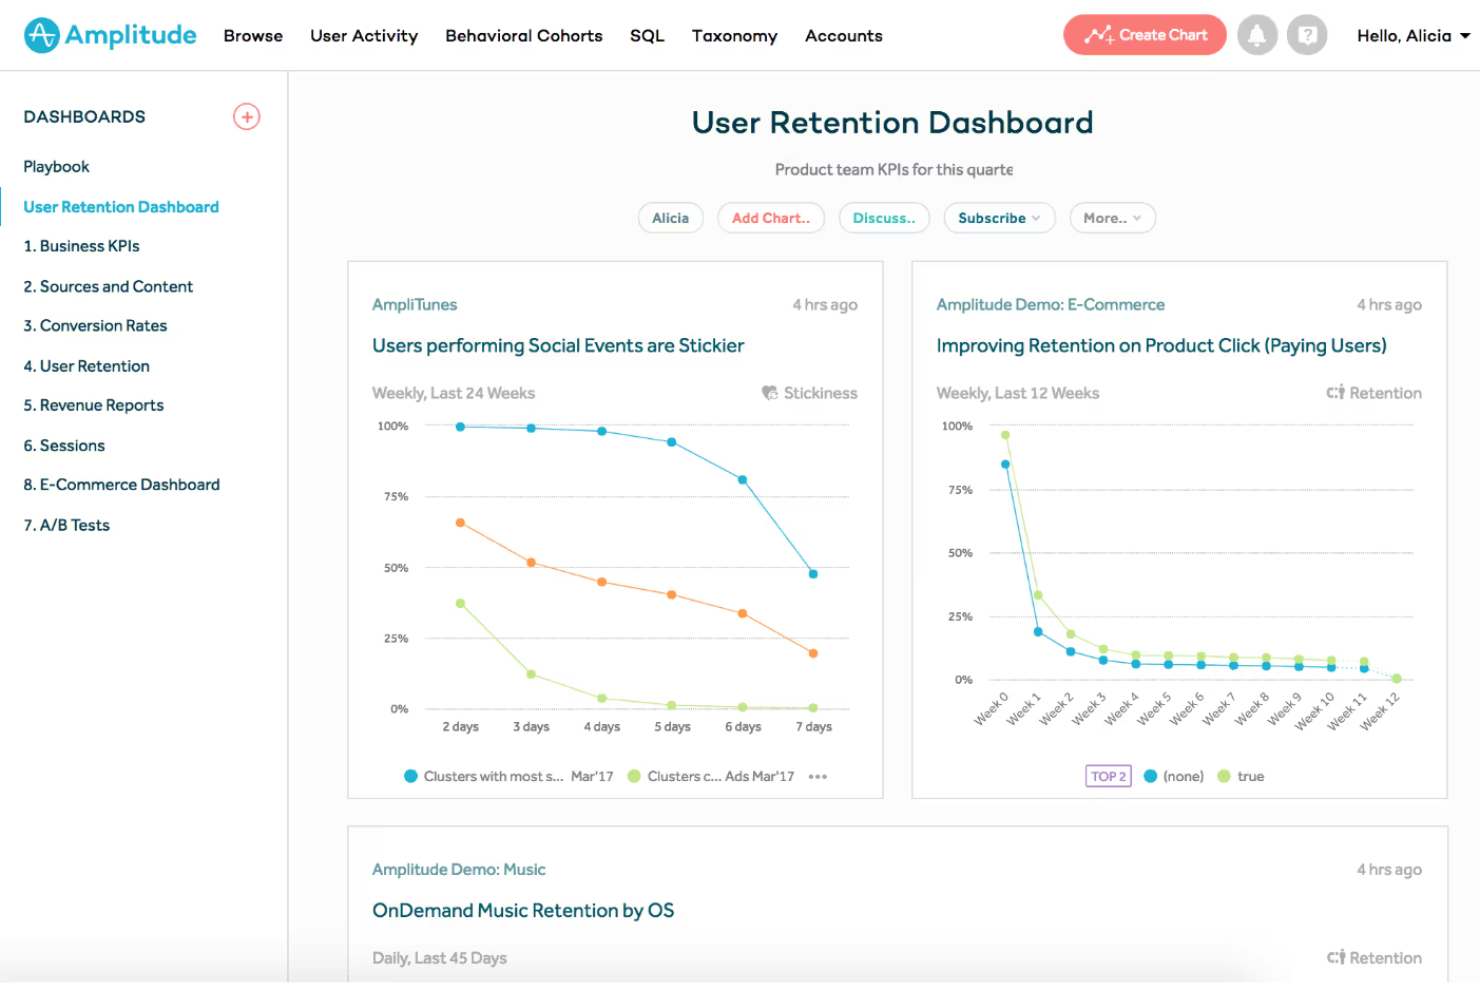The height and width of the screenshot is (987, 1480).
Task: Open 8. E-Commerce Dashboard
Action: [121, 485]
